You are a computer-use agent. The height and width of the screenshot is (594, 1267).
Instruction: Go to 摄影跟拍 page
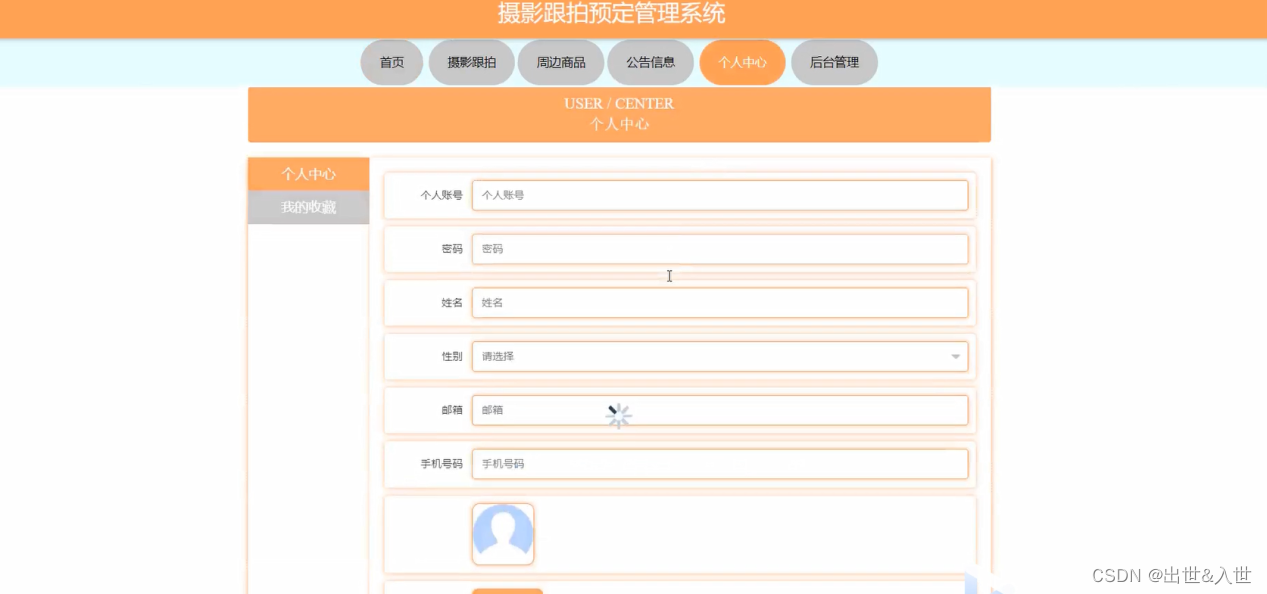pos(471,62)
